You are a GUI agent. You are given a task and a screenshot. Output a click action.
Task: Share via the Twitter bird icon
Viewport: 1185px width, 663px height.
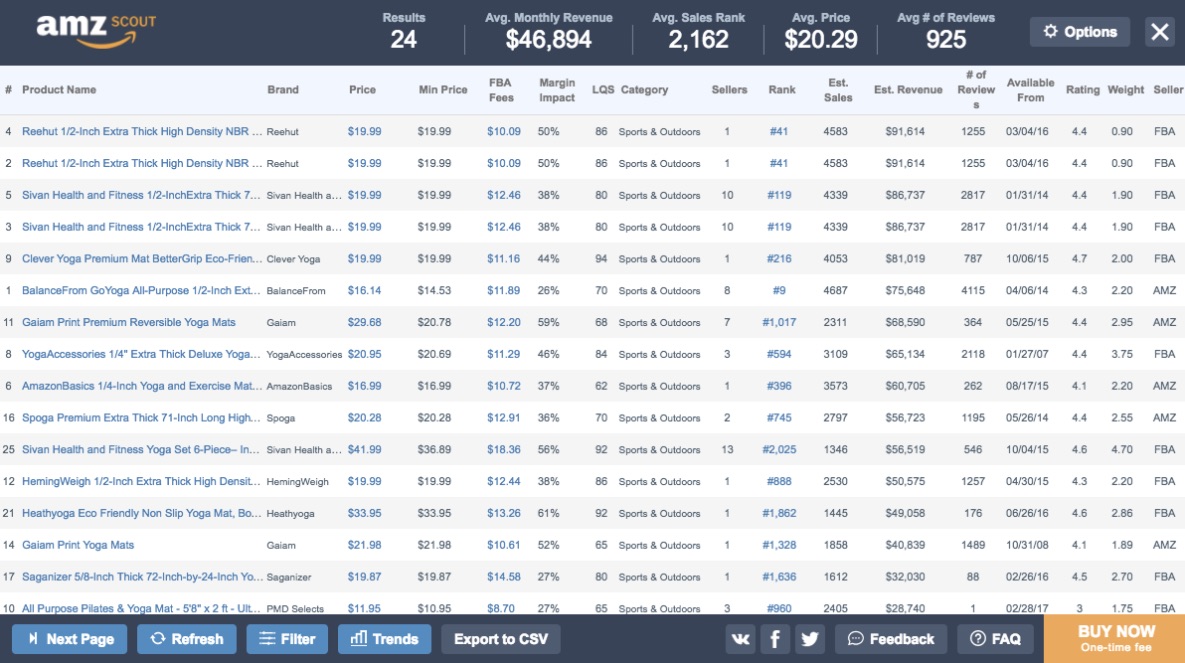(x=809, y=639)
